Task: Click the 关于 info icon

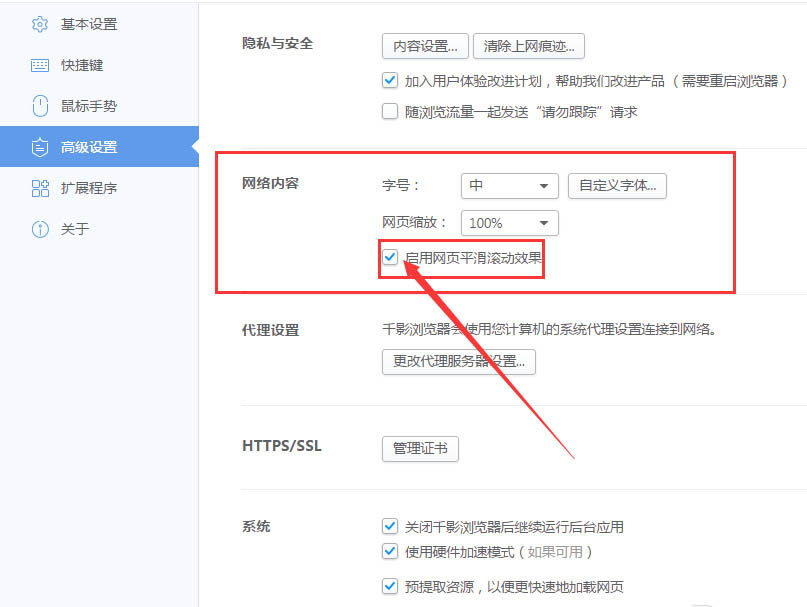Action: tap(38, 228)
